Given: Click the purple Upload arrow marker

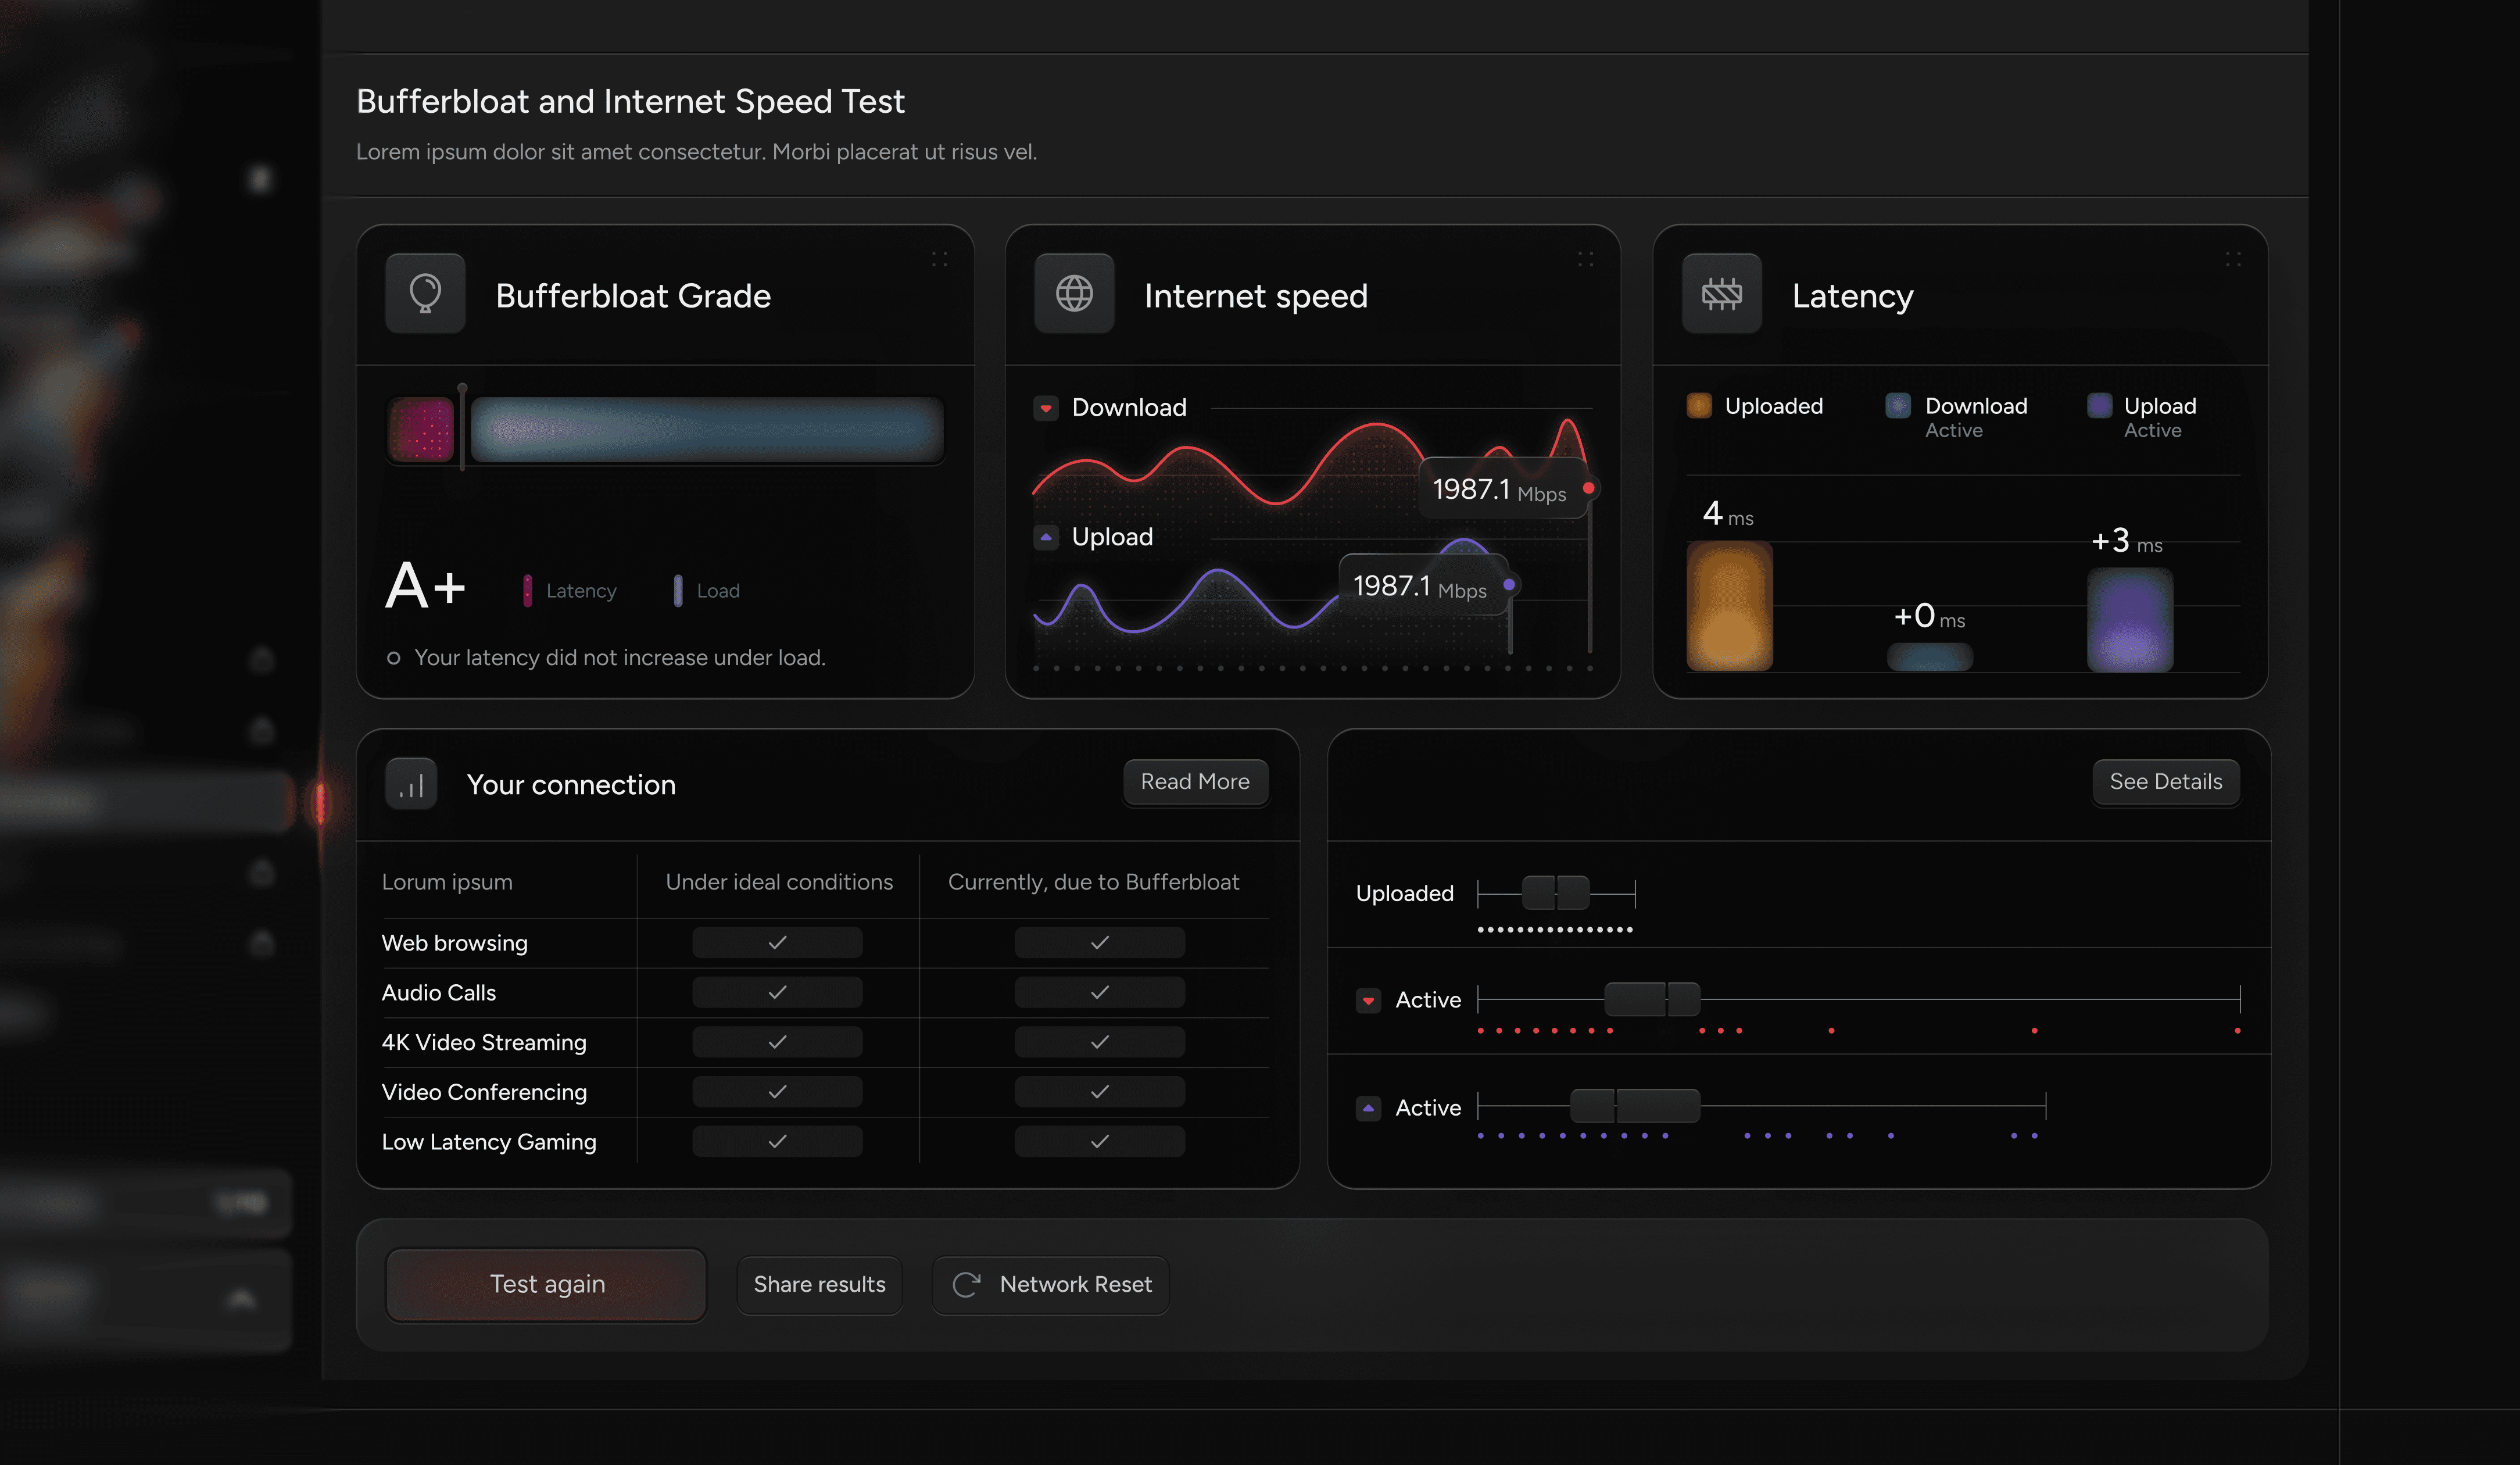Looking at the screenshot, I should pos(1046,537).
